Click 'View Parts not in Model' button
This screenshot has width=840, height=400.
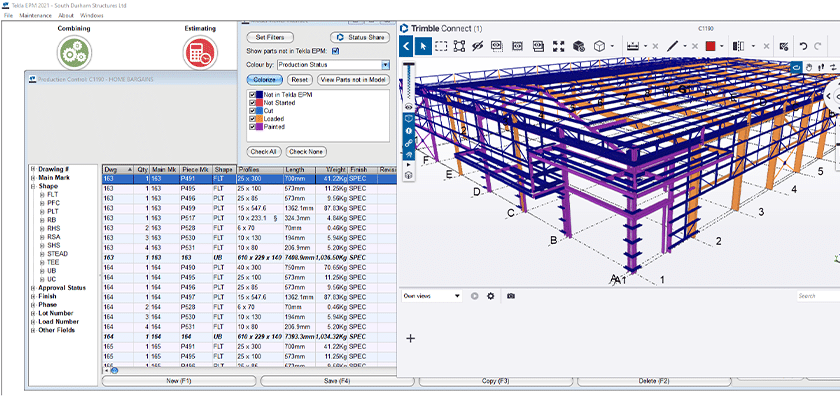click(354, 79)
